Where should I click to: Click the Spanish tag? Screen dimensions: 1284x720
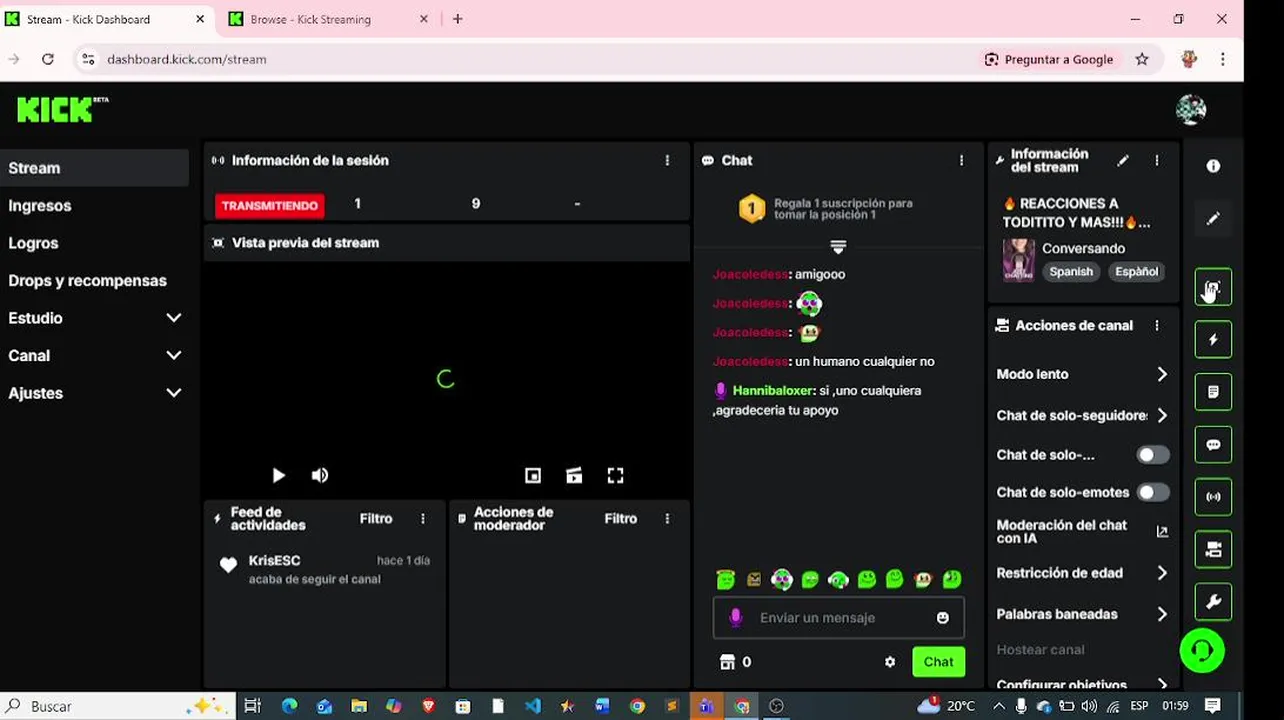tap(1071, 272)
